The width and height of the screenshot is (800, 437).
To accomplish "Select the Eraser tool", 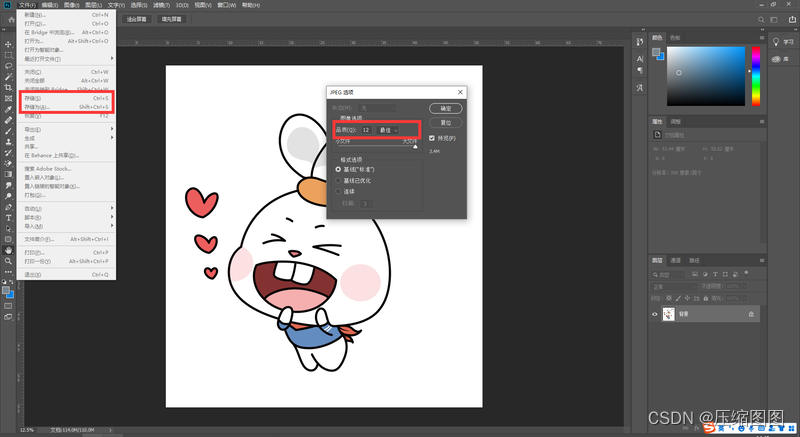I will [8, 163].
